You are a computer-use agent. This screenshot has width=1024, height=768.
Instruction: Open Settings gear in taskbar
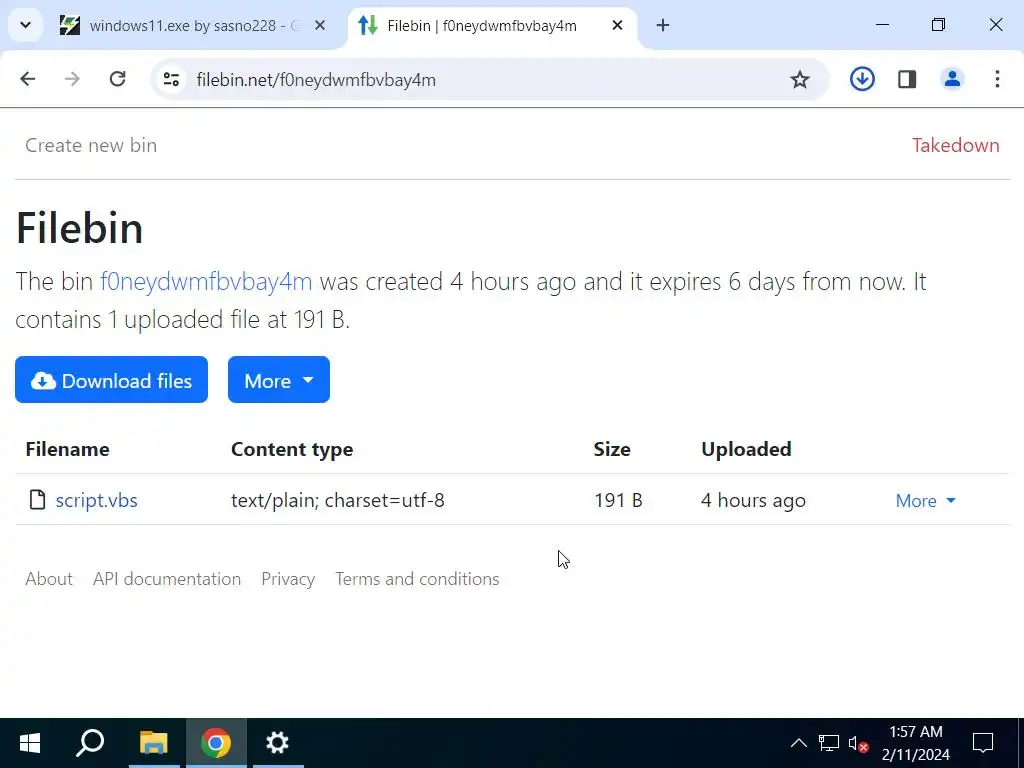click(278, 743)
